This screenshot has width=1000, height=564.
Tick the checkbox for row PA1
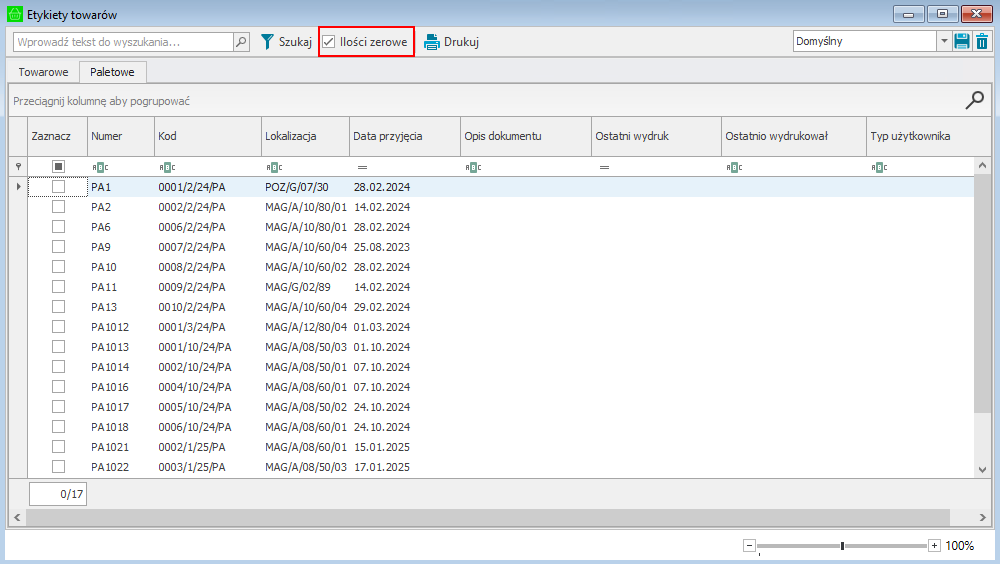tap(58, 187)
